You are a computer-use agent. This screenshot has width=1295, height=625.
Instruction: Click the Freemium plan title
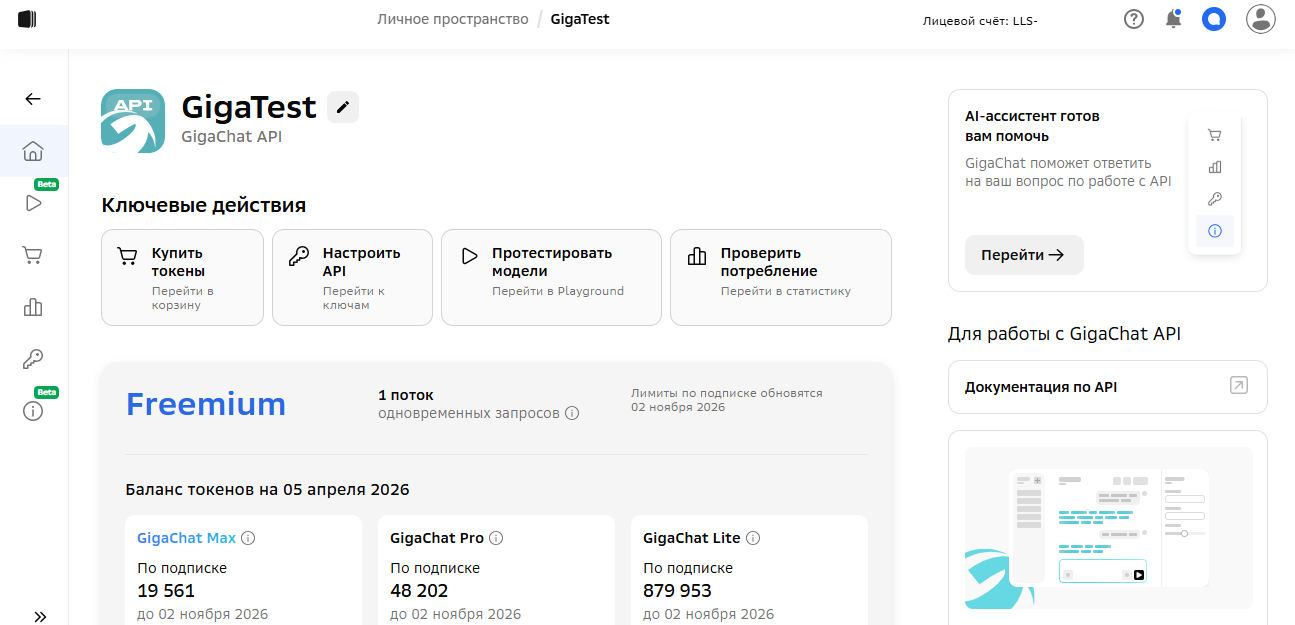[x=206, y=404]
